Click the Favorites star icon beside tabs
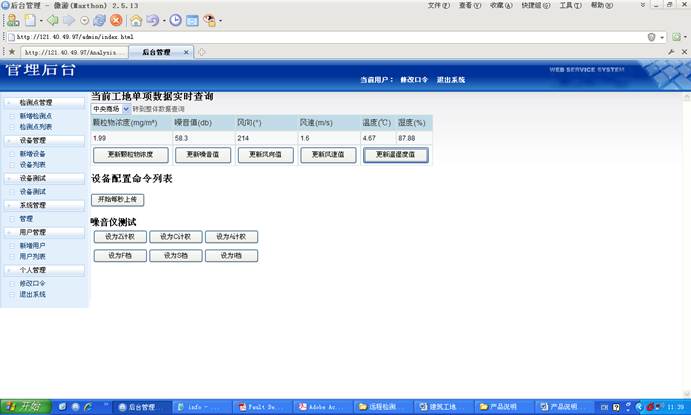Viewport: 691px width, 415px height. point(10,52)
